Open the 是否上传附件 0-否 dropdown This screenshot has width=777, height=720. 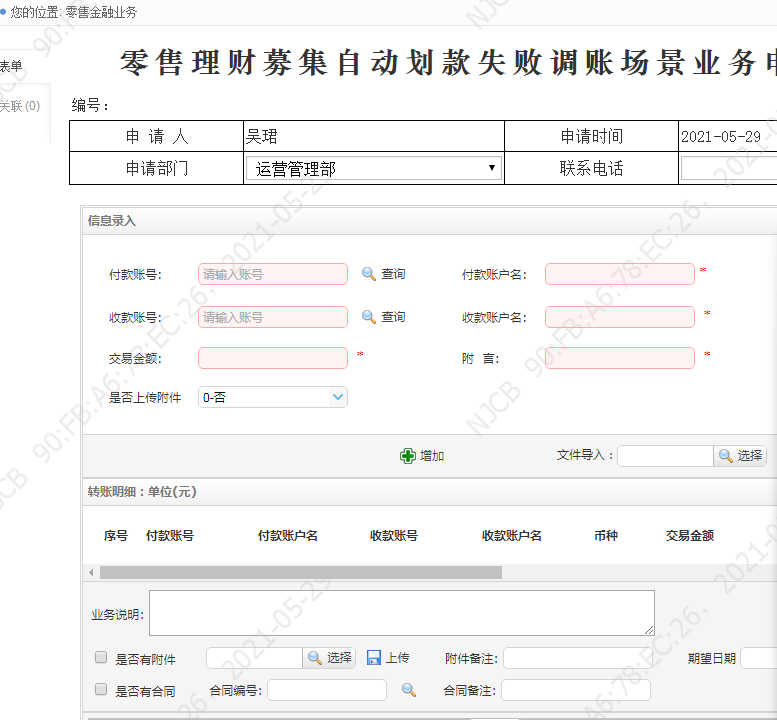pos(273,397)
